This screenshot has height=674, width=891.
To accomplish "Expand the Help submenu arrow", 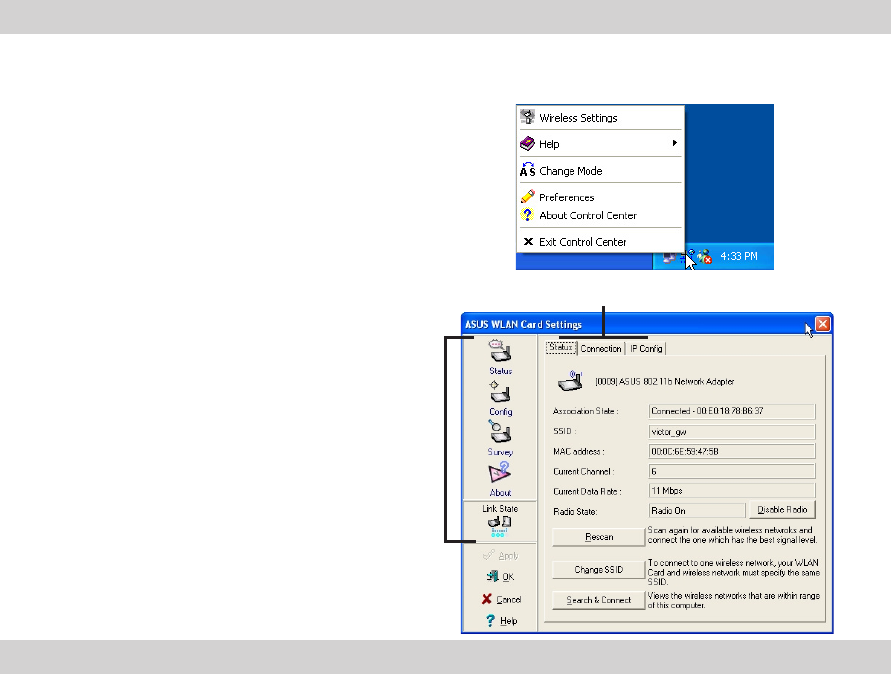I will (675, 143).
